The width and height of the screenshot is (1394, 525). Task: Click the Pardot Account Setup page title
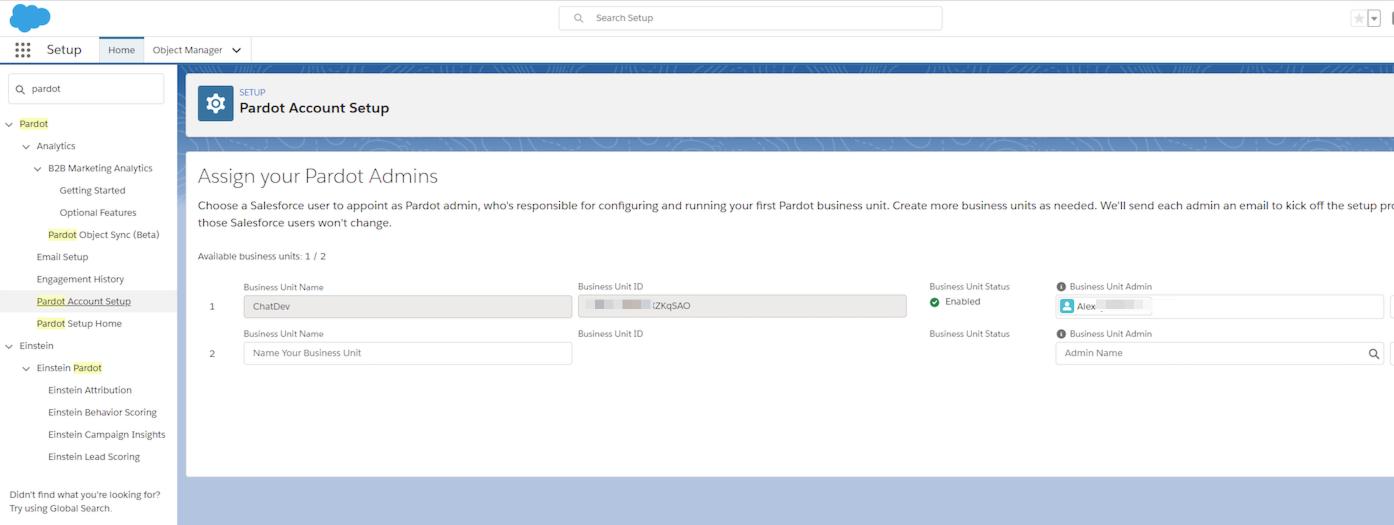pyautogui.click(x=314, y=108)
